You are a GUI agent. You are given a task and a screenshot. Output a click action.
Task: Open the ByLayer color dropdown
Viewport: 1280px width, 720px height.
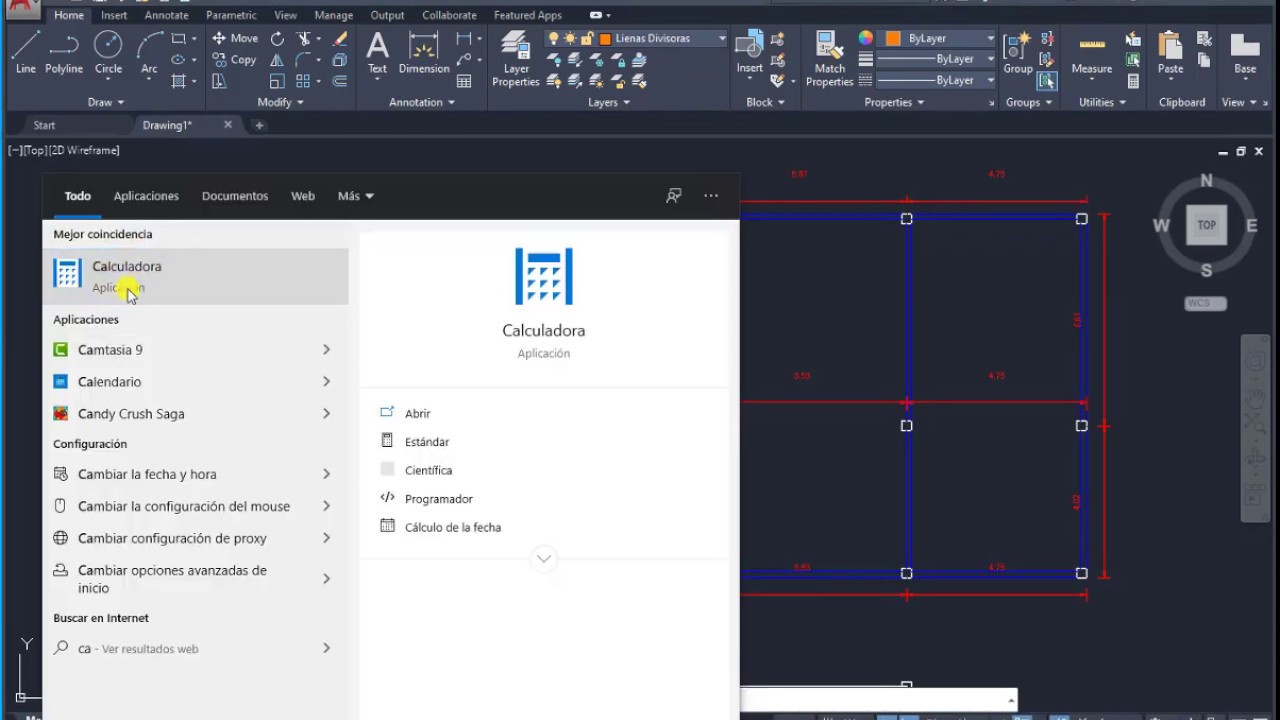pos(990,38)
